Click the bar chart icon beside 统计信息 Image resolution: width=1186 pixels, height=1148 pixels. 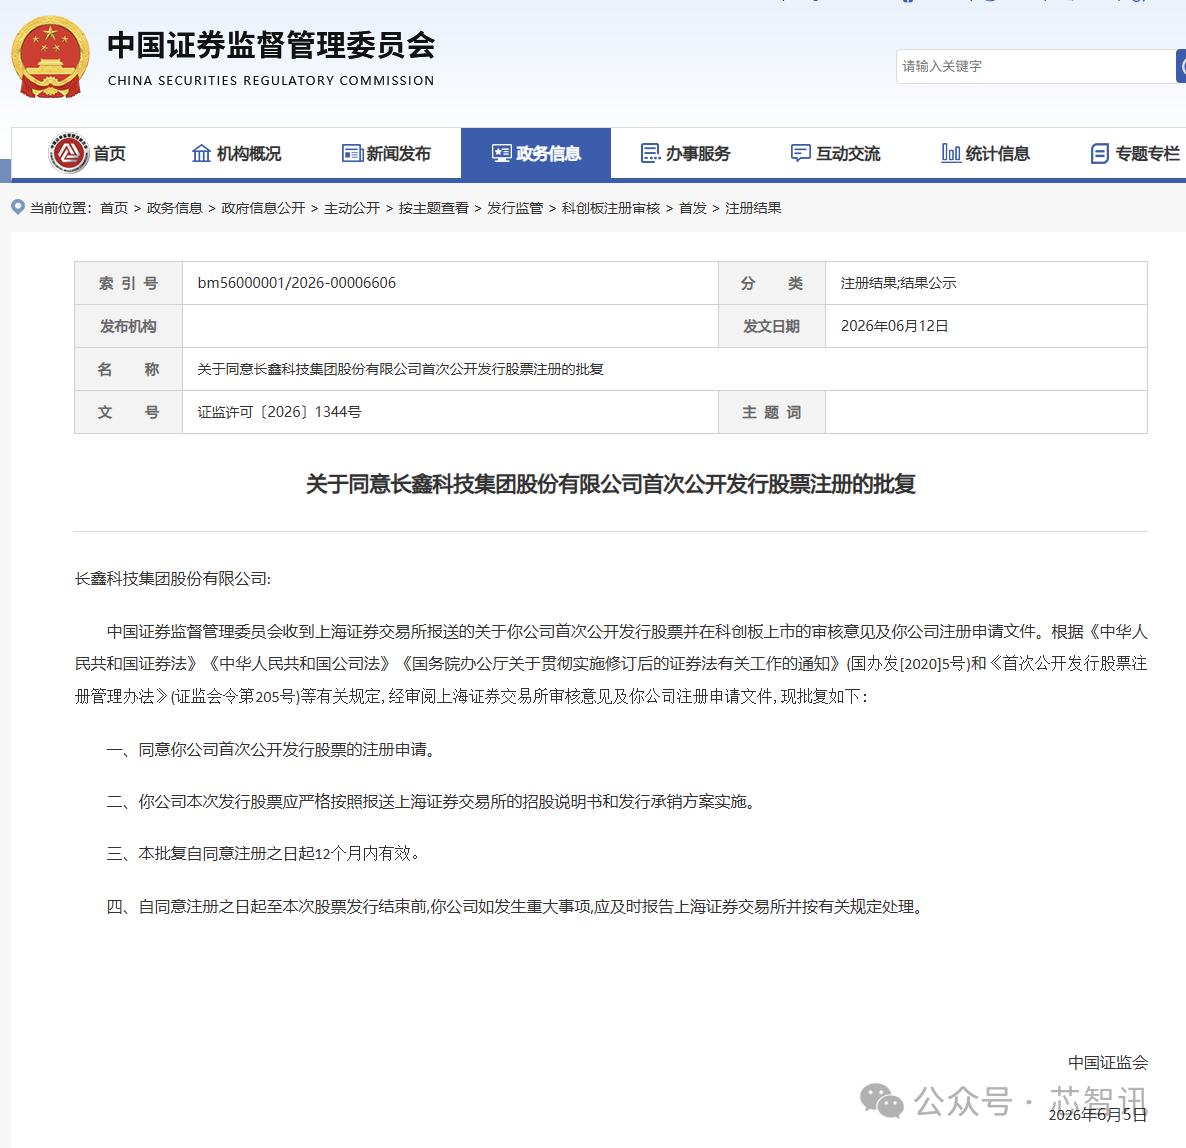[x=951, y=154]
